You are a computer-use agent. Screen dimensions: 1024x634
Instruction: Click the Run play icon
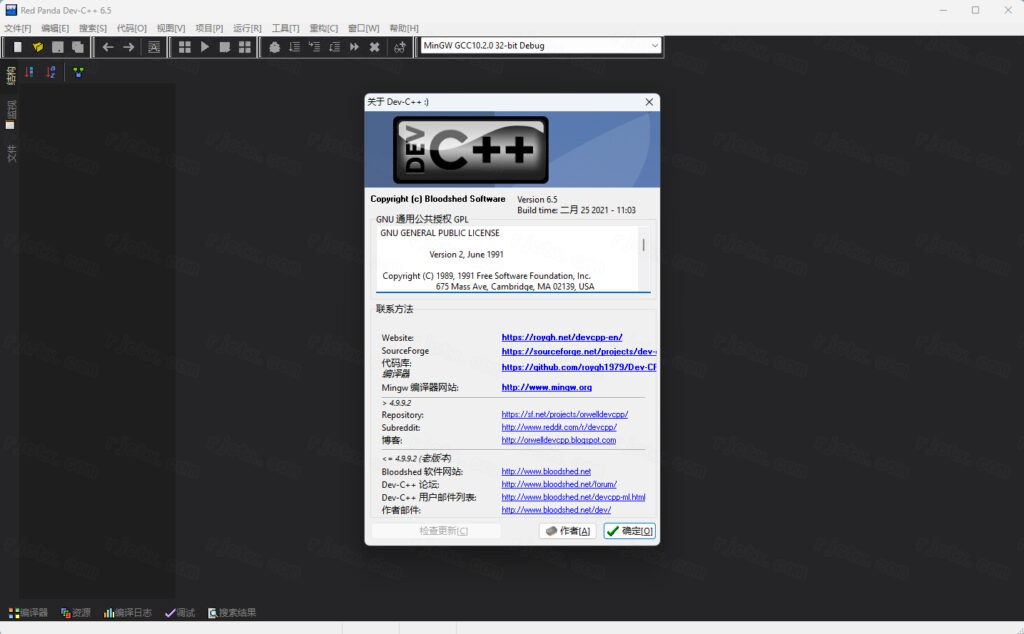point(204,47)
